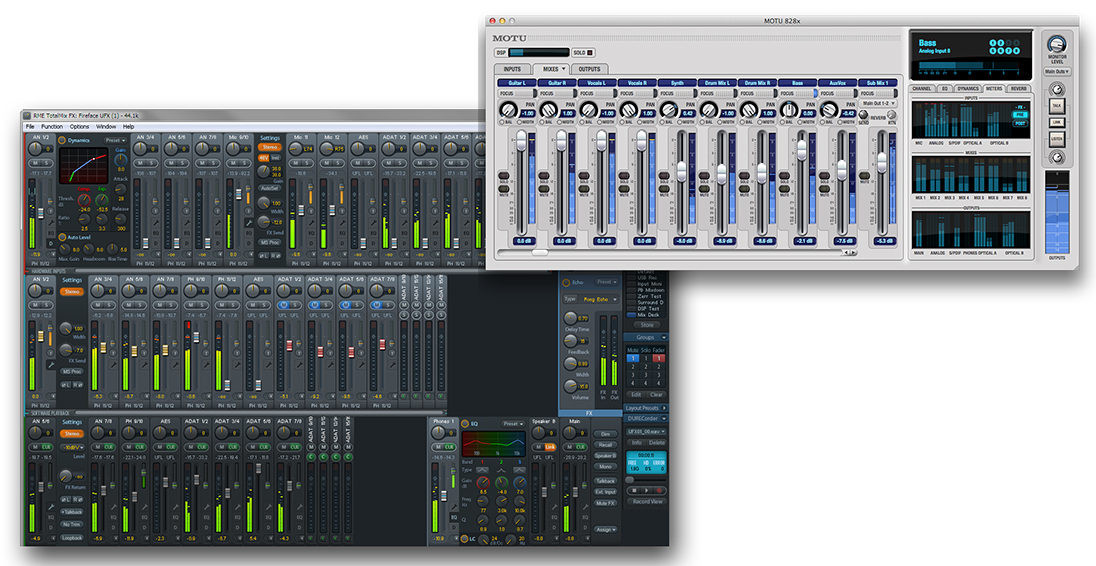Click the PRE meter button in MOTU
The image size is (1096, 566).
[x=1021, y=115]
